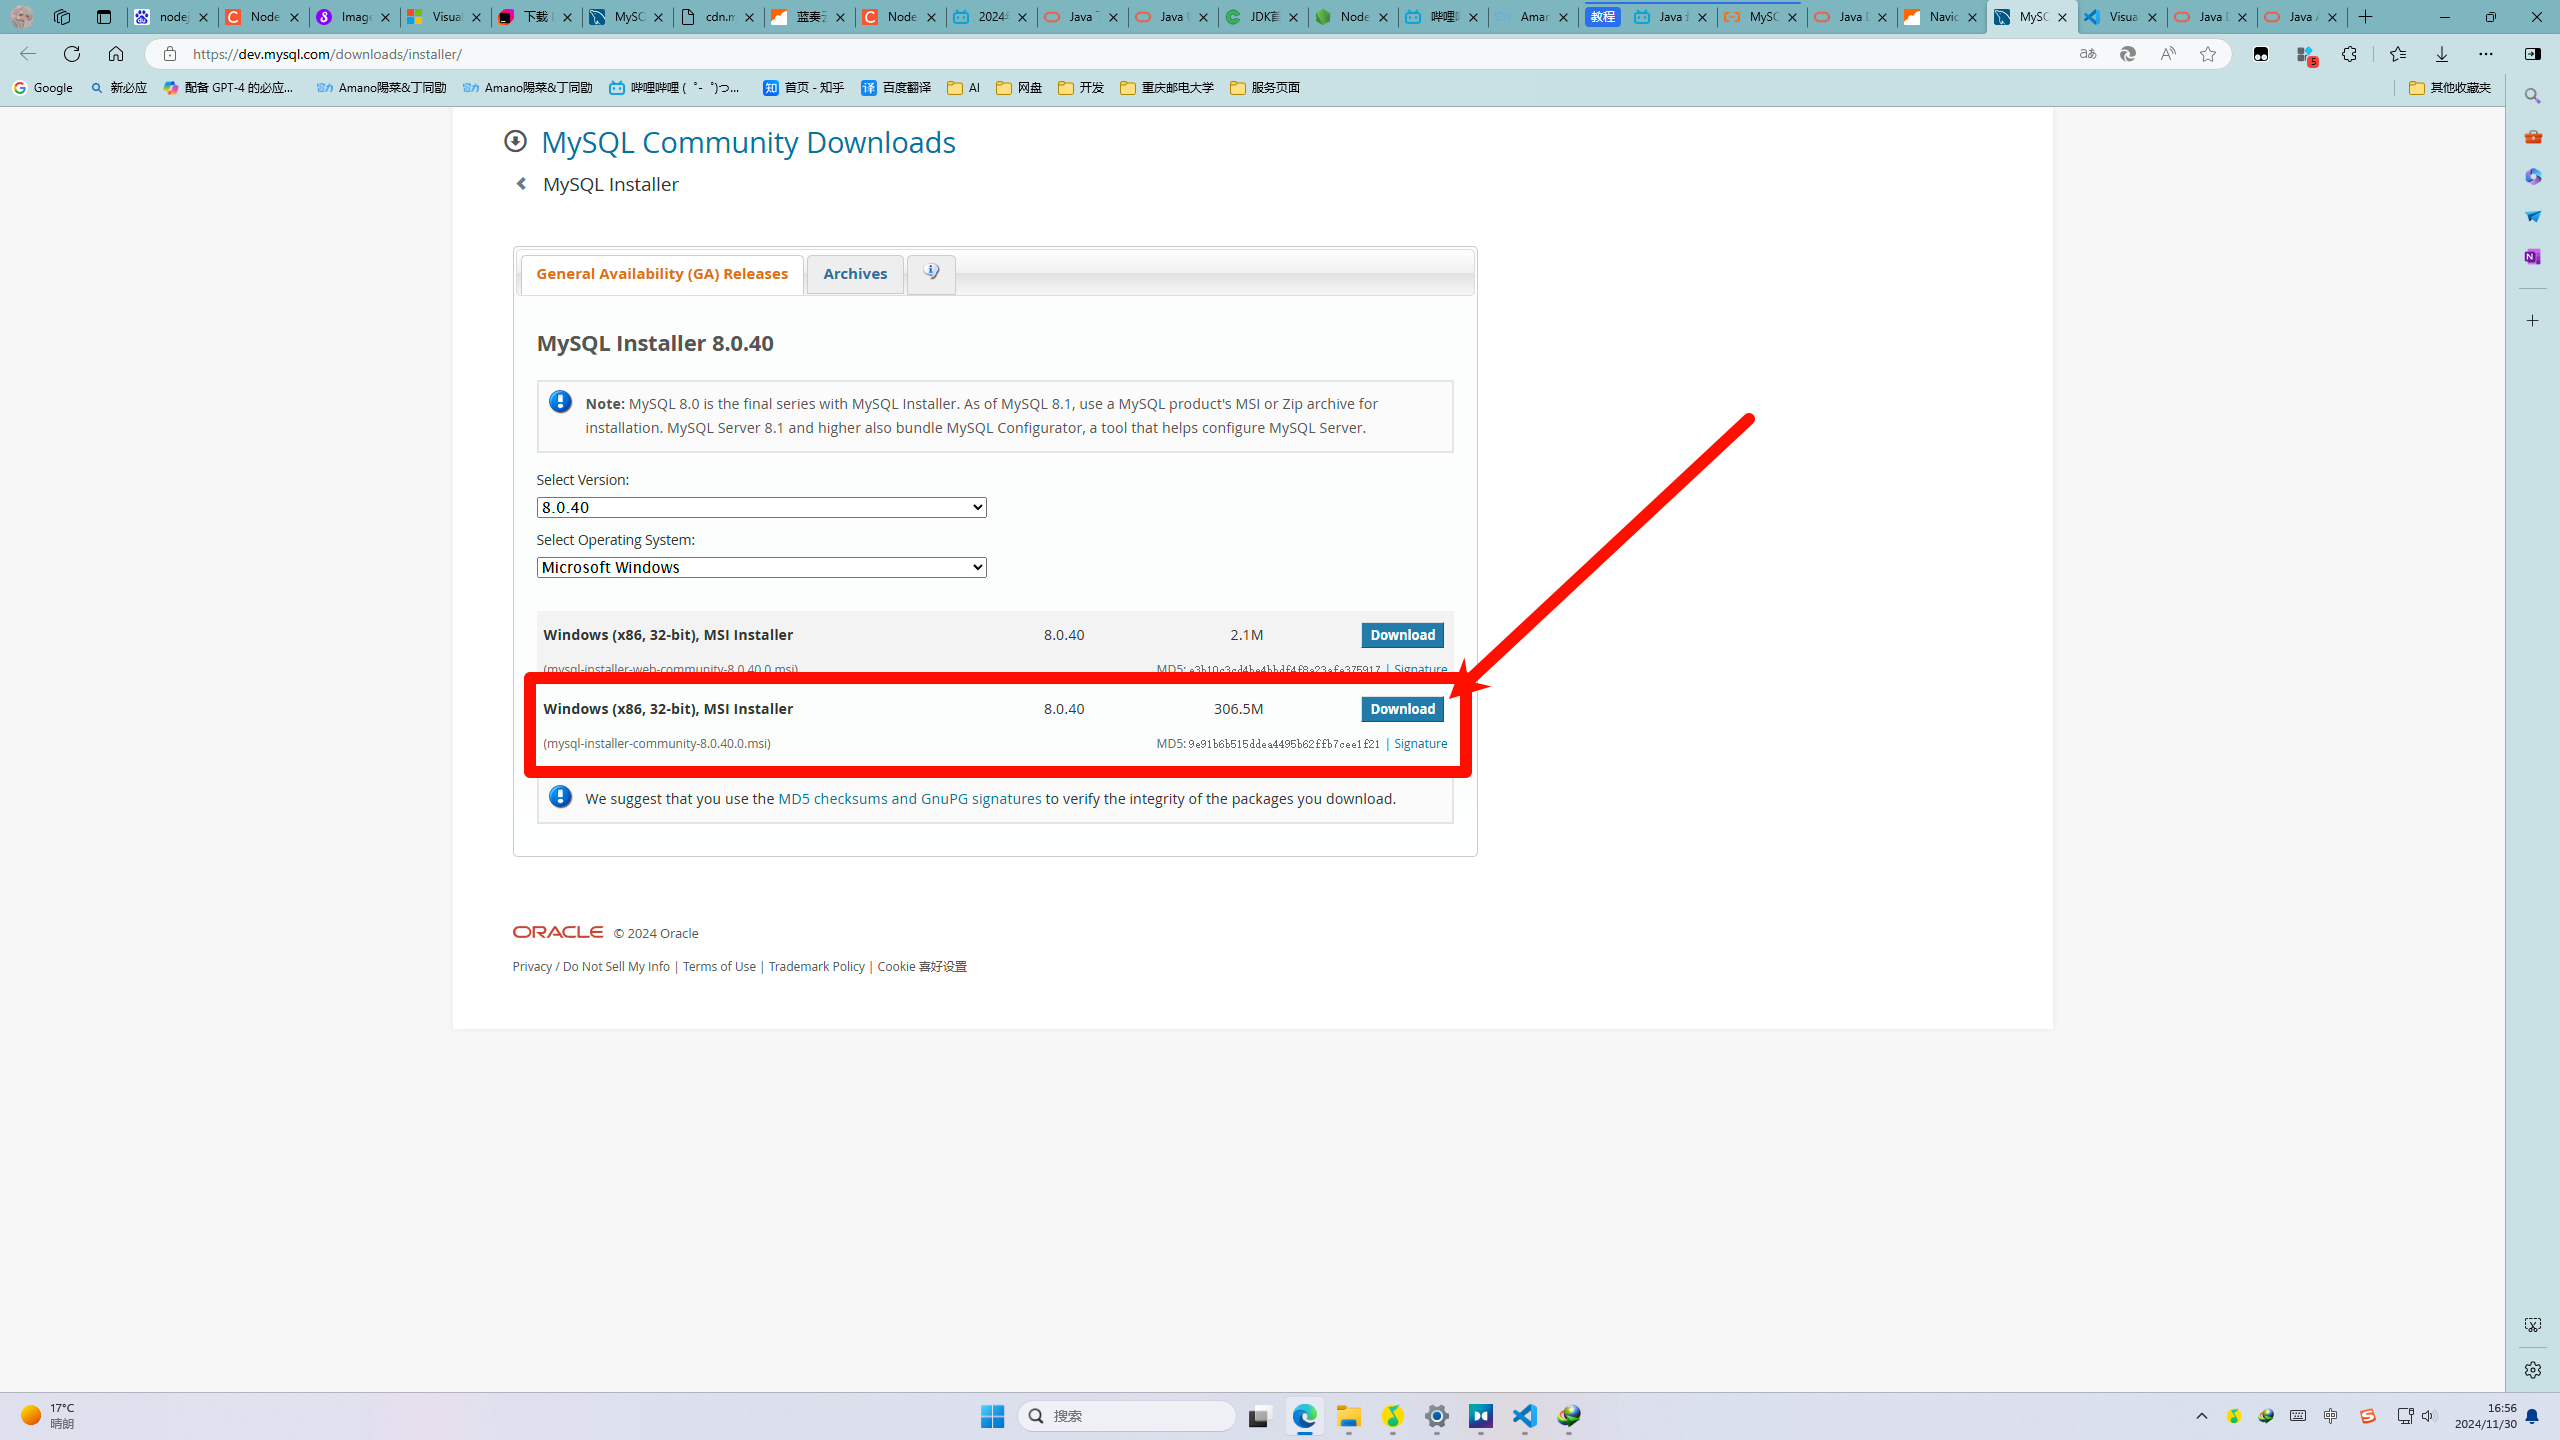Viewport: 2560px width, 1440px height.
Task: Open Signature link for the web-community installer
Action: [x=1420, y=669]
